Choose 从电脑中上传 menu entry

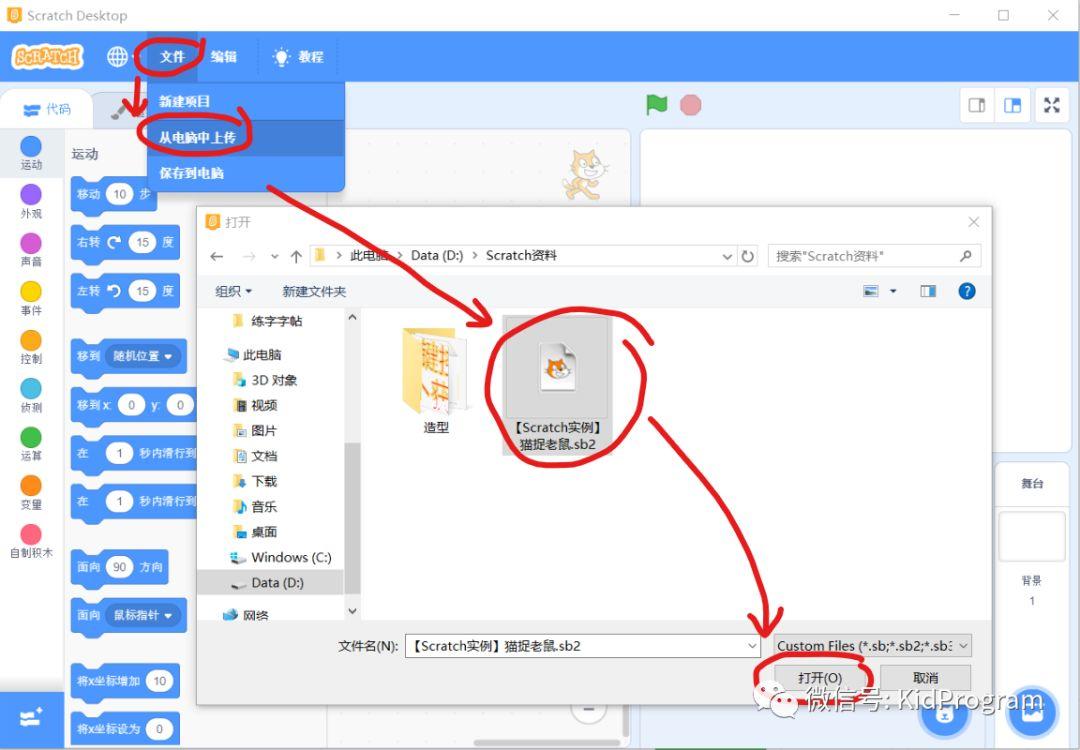[246, 138]
